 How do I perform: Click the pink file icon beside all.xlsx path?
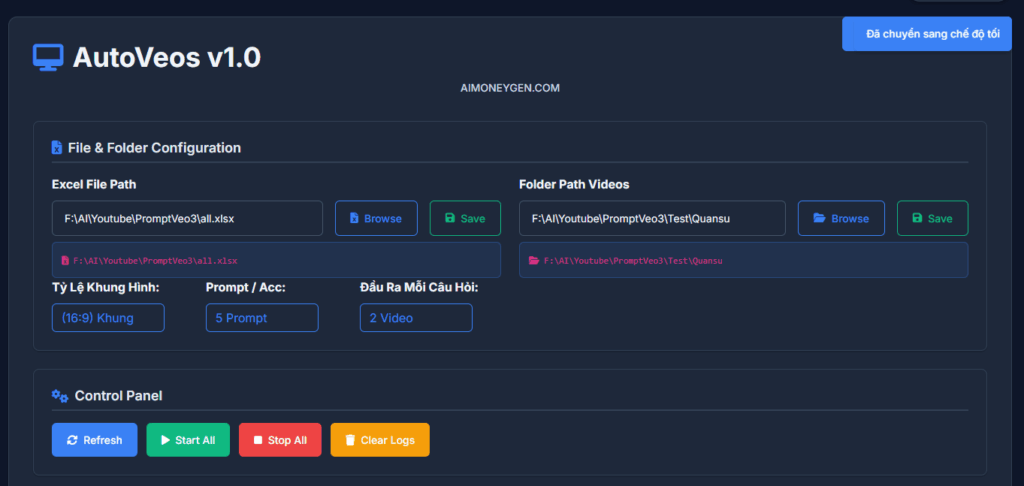tap(66, 260)
